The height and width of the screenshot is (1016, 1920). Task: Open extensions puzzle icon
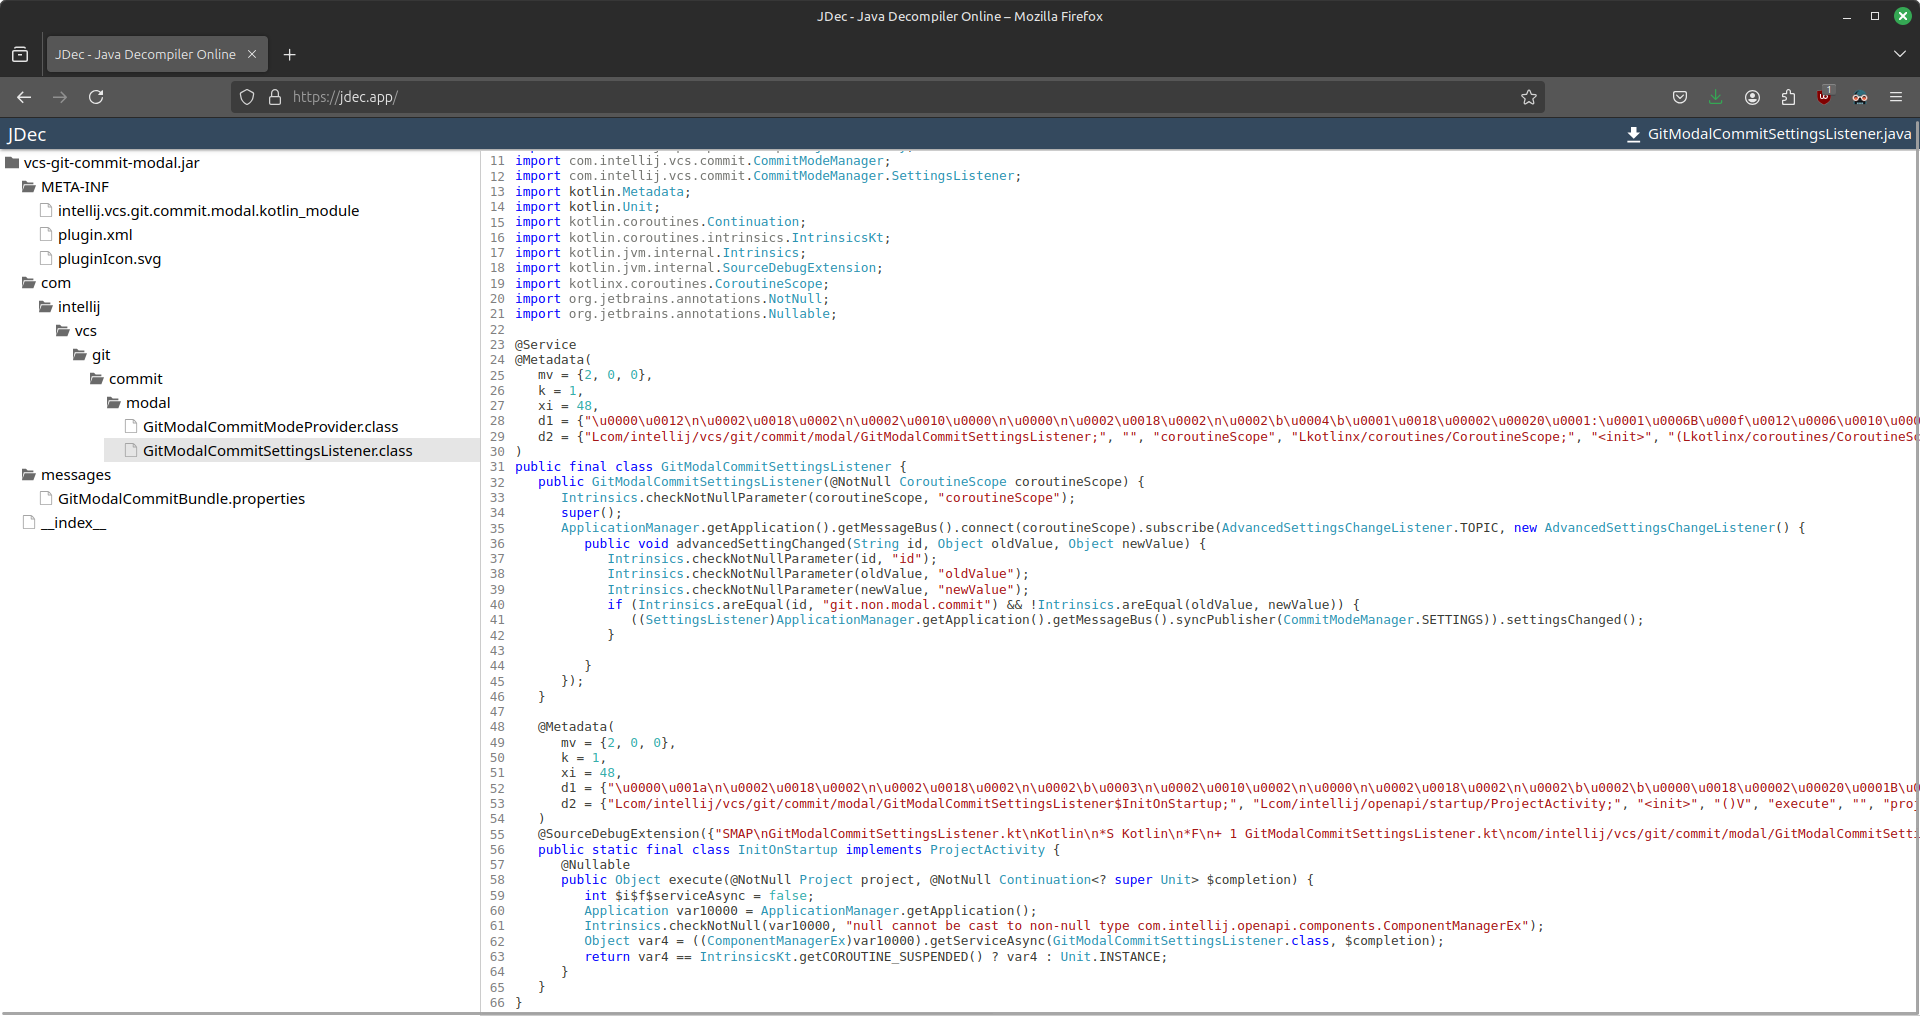(1788, 97)
